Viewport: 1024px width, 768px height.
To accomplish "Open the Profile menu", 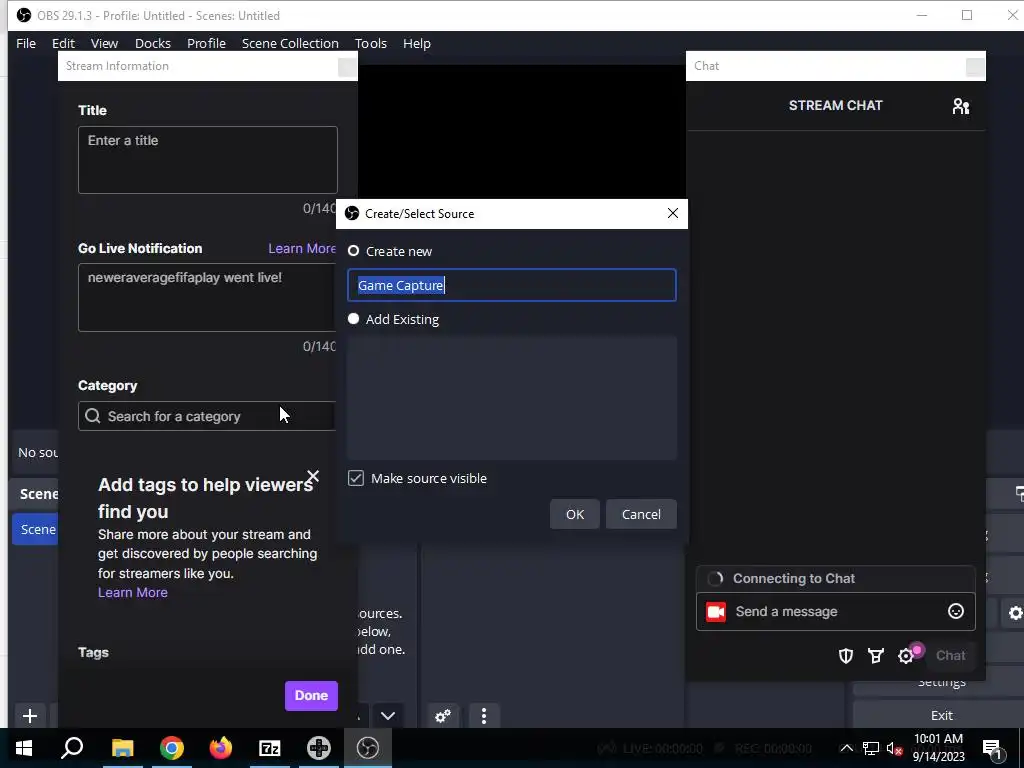I will 206,43.
